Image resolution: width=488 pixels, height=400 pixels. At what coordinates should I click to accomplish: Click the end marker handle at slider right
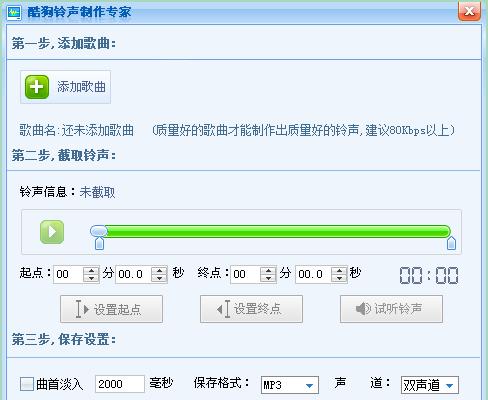coord(451,243)
